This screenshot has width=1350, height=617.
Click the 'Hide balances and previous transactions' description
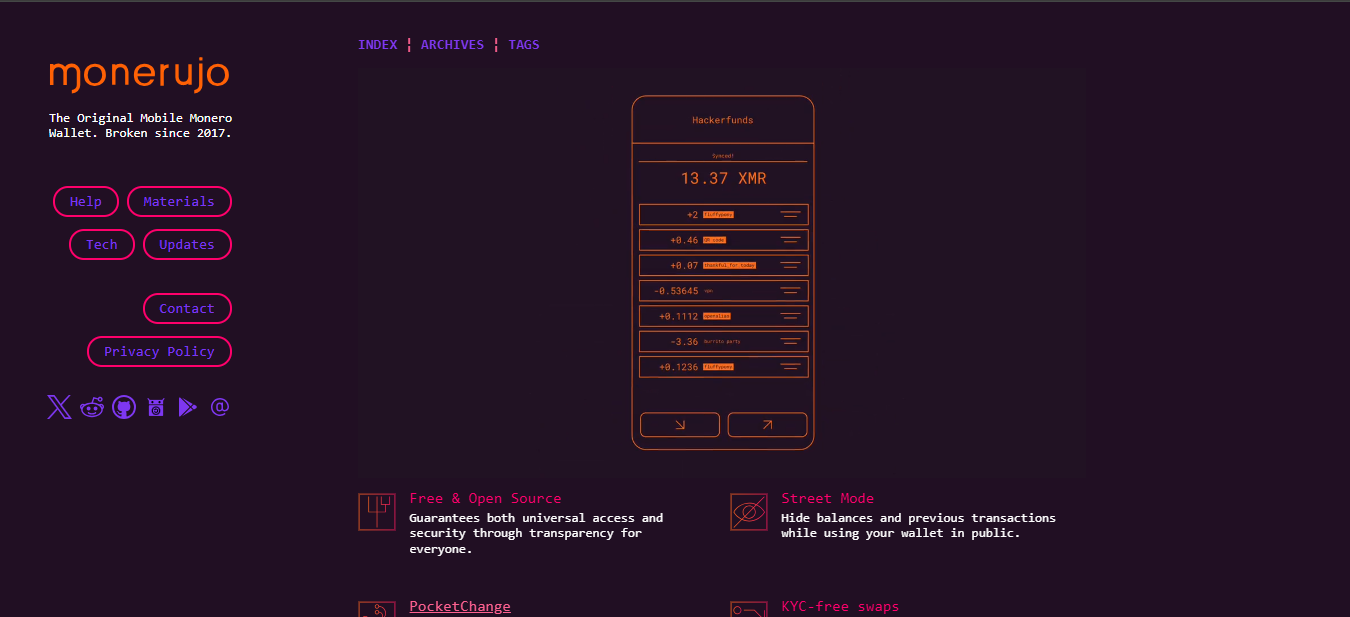click(918, 526)
